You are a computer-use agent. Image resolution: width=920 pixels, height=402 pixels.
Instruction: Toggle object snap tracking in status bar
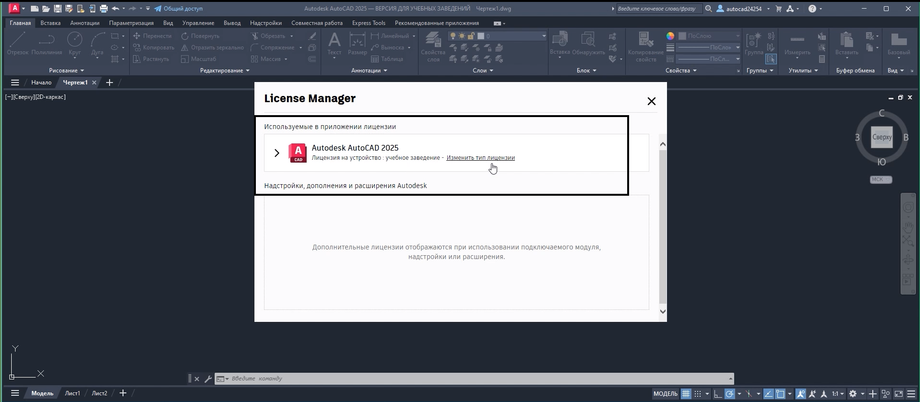click(767, 394)
